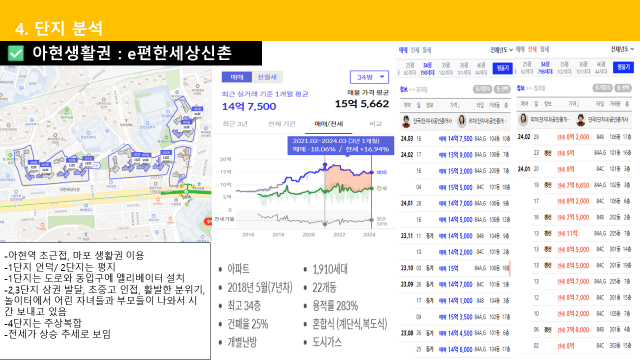Expand the 전체년도 dropdown in 매매 panel
This screenshot has width=640, height=360.
click(502, 50)
